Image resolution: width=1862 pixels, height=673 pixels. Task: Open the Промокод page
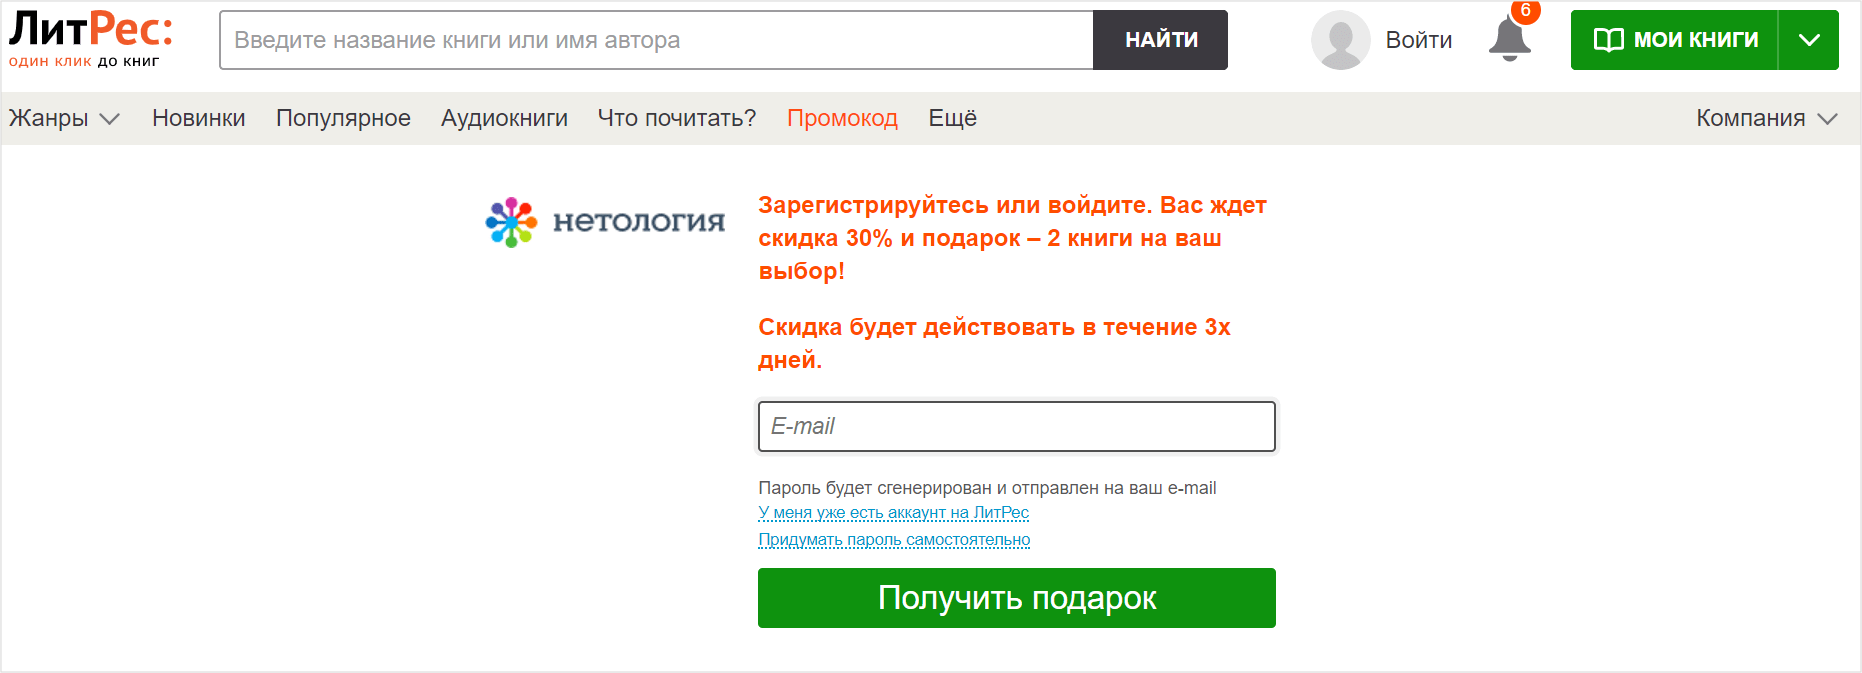[x=842, y=118]
